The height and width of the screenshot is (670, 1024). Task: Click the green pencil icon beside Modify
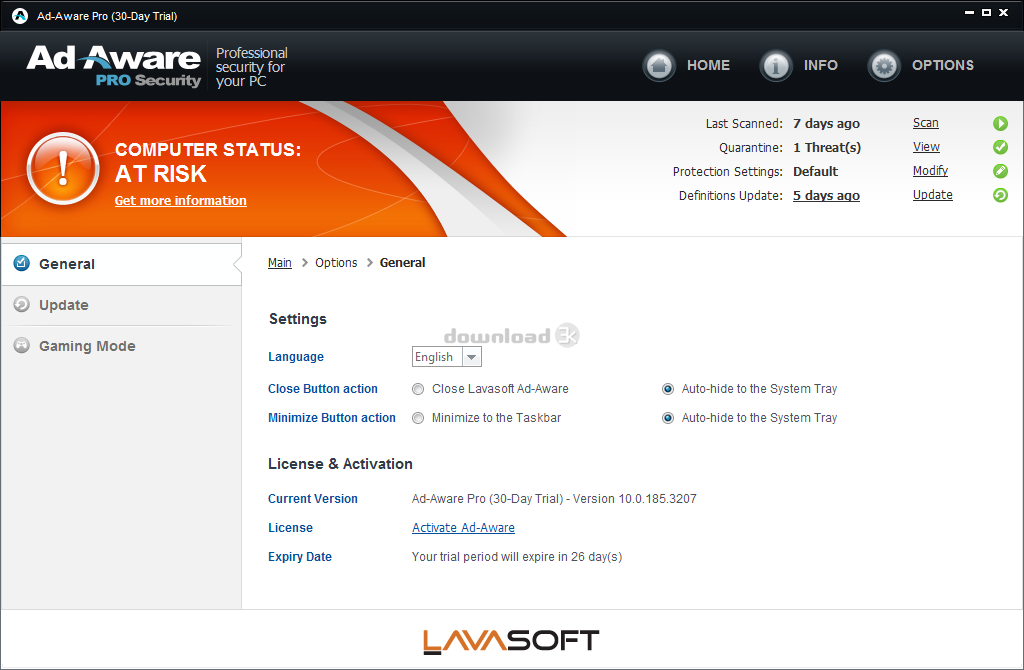[x=1000, y=171]
